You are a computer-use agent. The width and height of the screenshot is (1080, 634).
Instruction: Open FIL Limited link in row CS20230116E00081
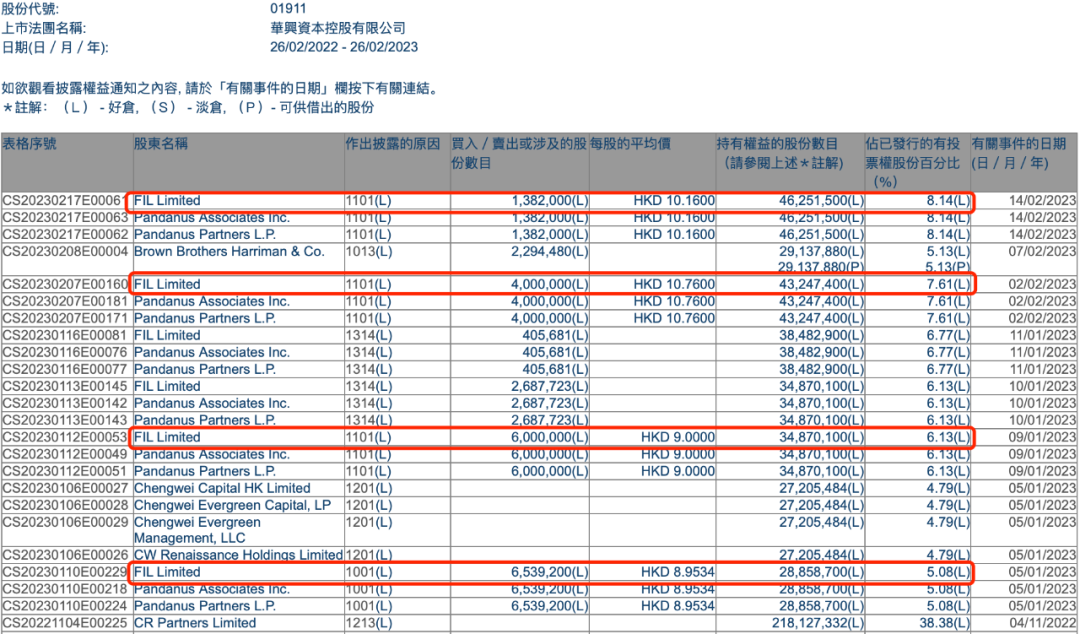(x=167, y=335)
